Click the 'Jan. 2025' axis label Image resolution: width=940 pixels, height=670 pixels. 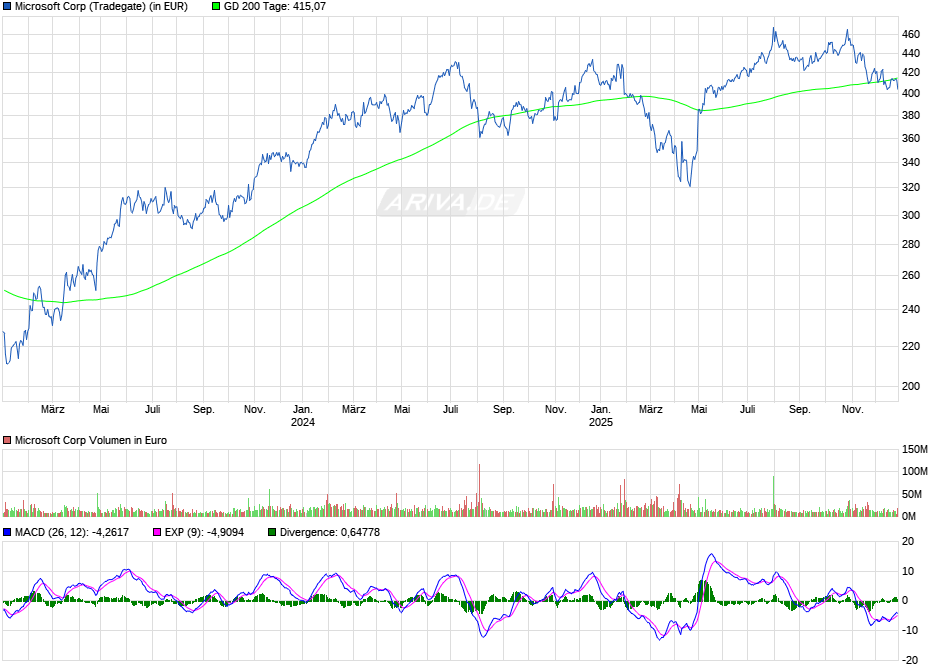pyautogui.click(x=601, y=416)
